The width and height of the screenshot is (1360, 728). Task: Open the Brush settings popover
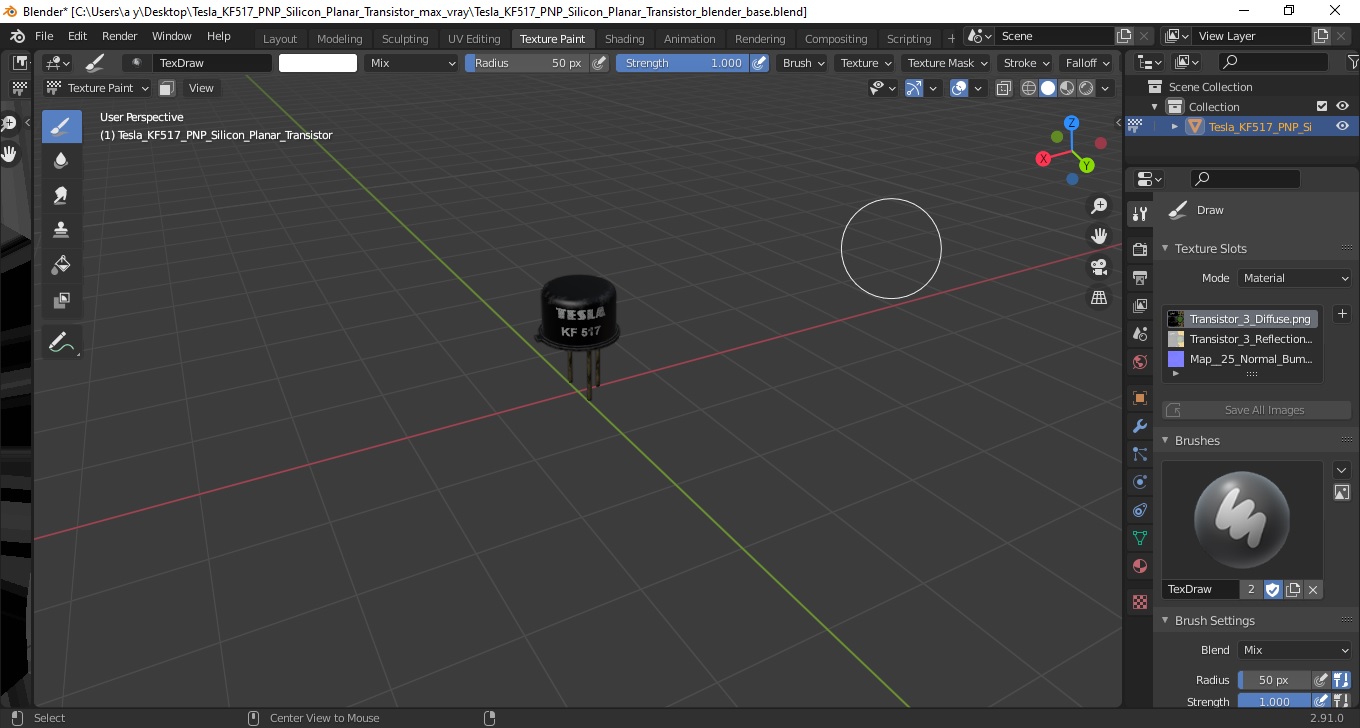(803, 62)
